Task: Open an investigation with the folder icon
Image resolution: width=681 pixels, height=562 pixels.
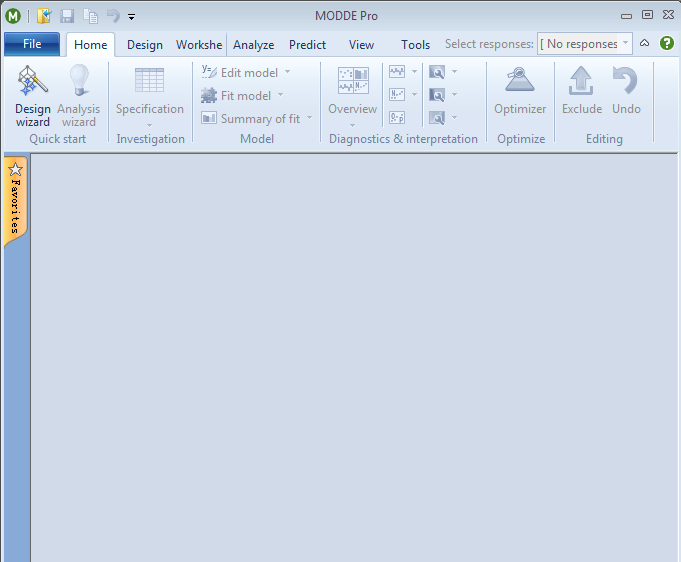Action: (x=44, y=16)
